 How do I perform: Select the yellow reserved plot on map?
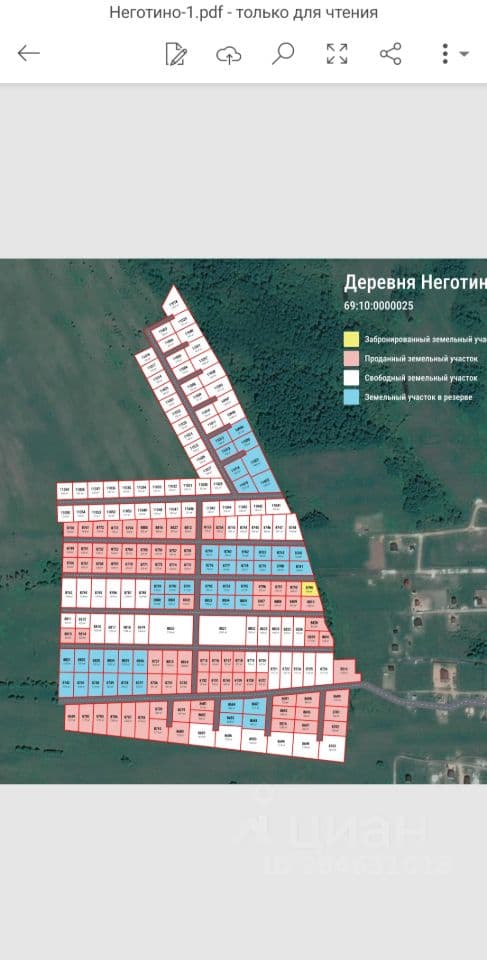311,590
